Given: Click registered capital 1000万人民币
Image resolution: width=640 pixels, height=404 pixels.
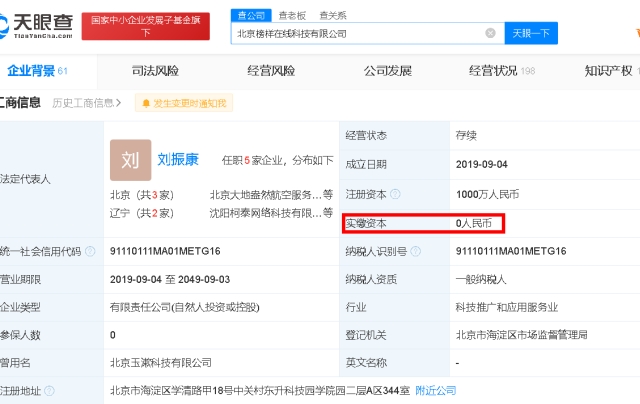Looking at the screenshot, I should coord(487,194).
